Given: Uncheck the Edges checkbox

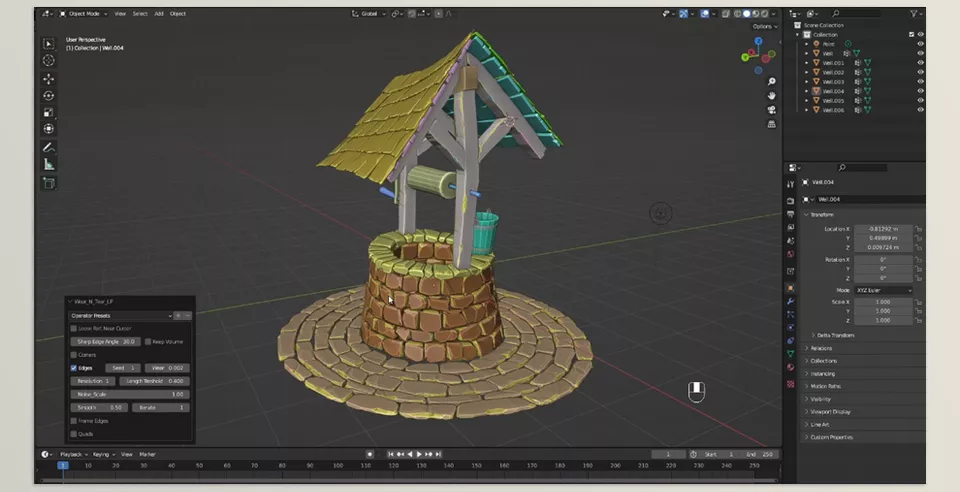Looking at the screenshot, I should 74,368.
